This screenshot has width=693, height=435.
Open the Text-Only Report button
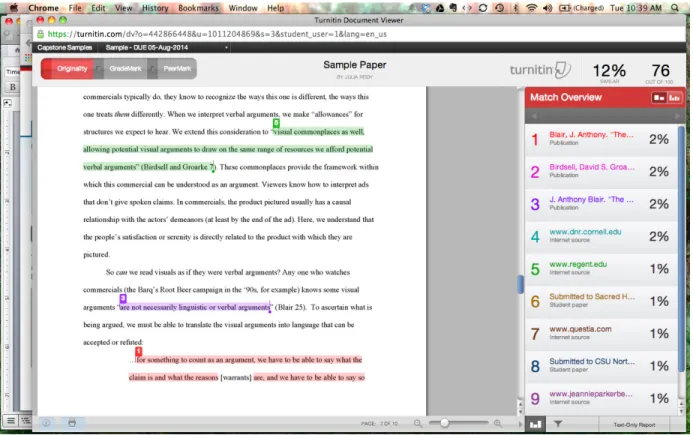634,424
